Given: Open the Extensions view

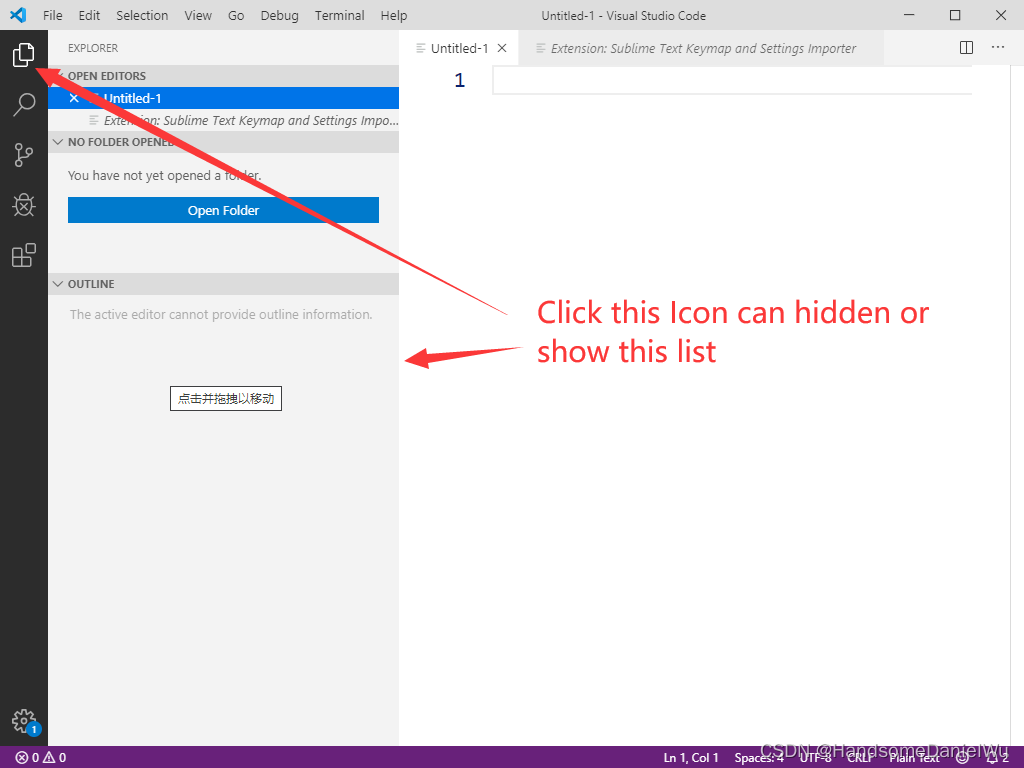Looking at the screenshot, I should pos(24,255).
